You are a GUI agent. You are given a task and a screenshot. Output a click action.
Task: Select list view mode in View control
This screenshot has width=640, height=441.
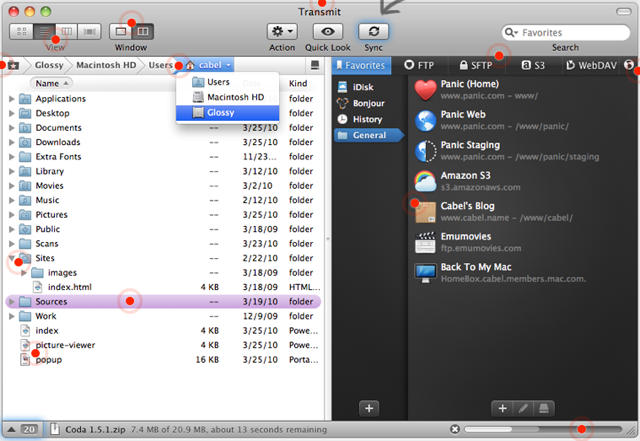tap(44, 32)
